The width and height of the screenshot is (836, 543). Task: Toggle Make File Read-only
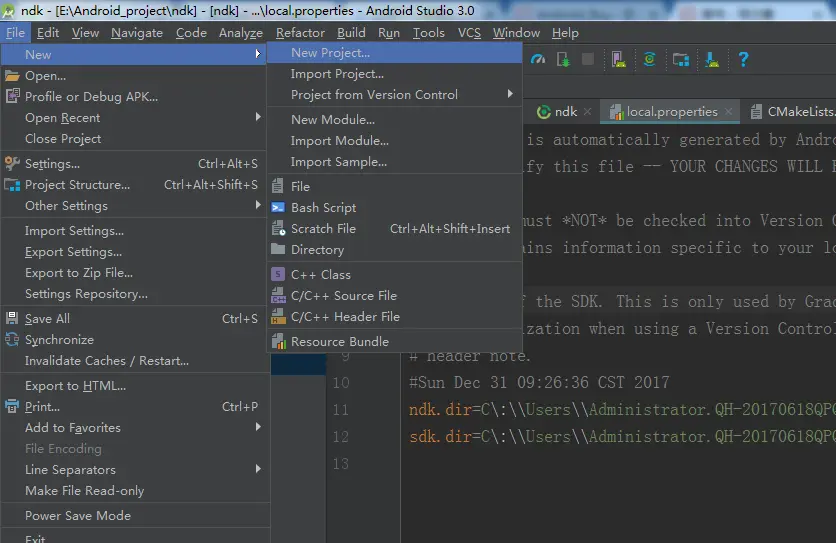(x=133, y=491)
